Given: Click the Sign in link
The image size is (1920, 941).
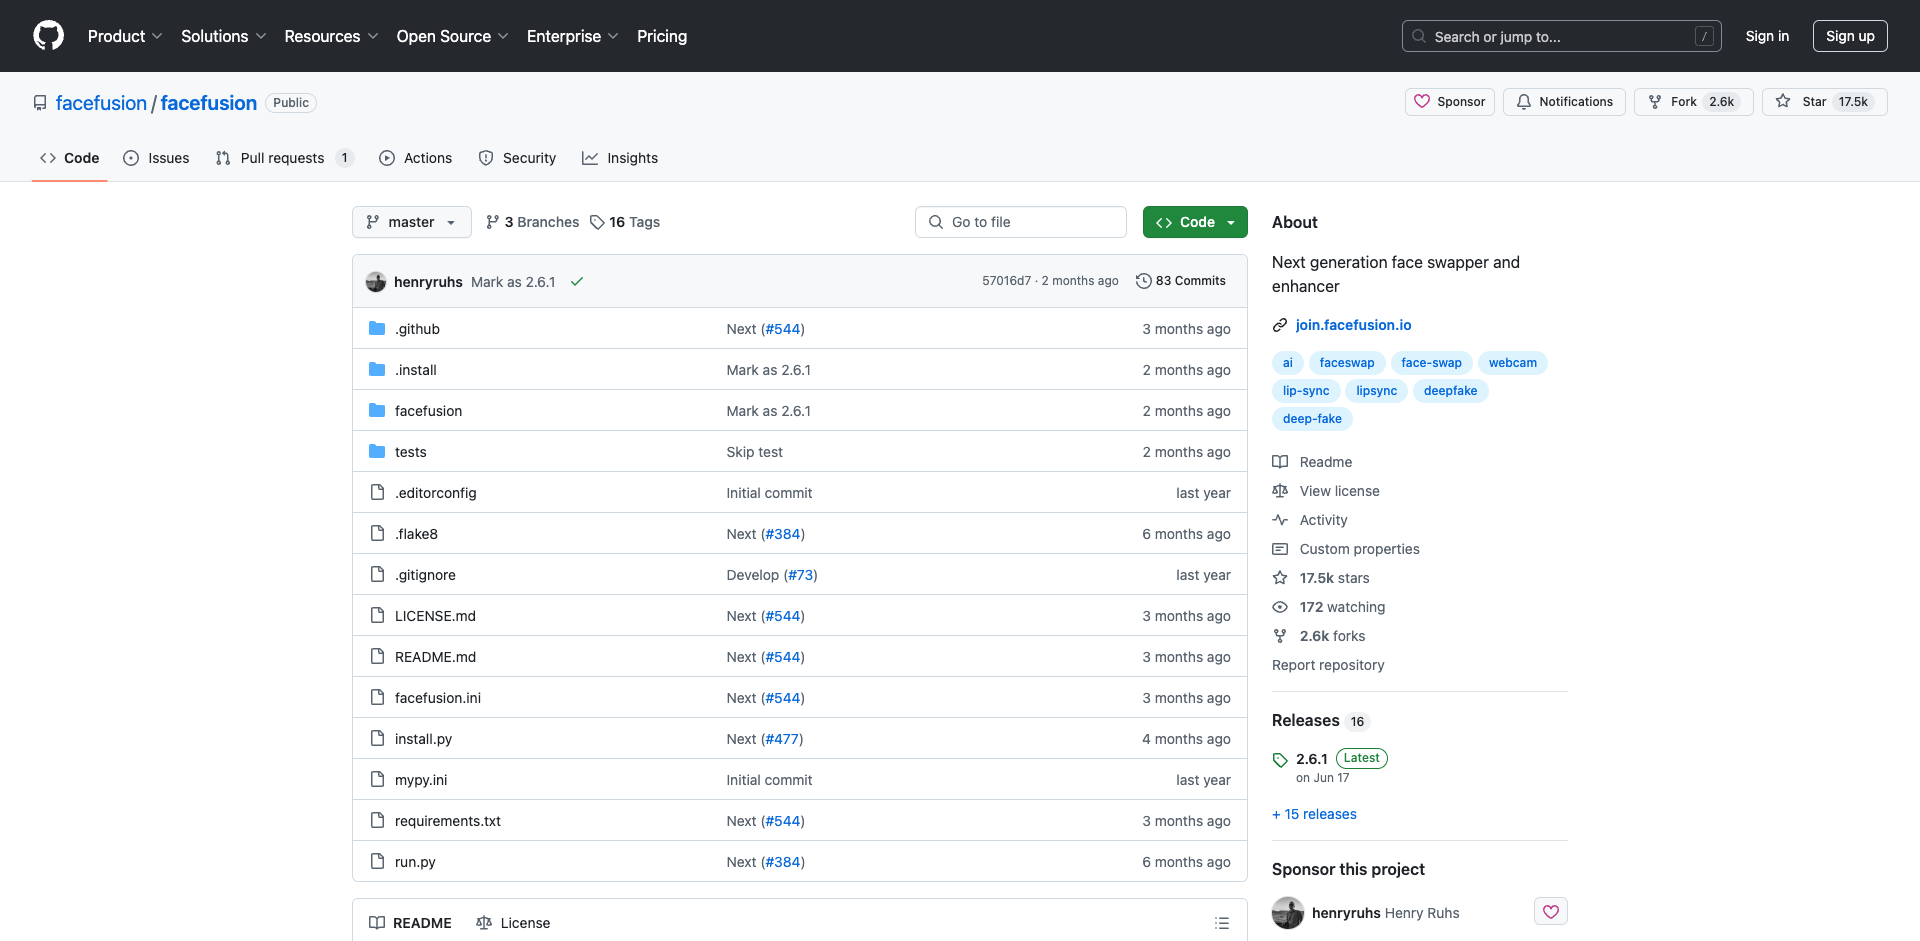Looking at the screenshot, I should click(x=1767, y=36).
